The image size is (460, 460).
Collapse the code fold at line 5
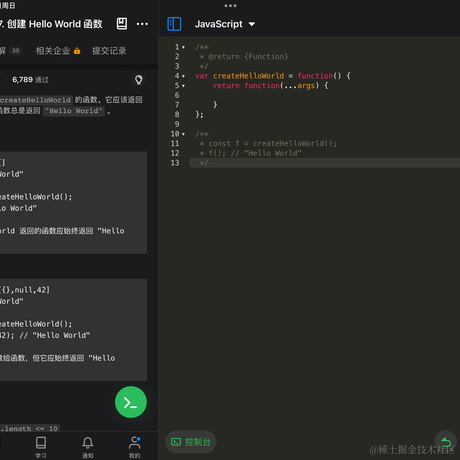pos(183,86)
